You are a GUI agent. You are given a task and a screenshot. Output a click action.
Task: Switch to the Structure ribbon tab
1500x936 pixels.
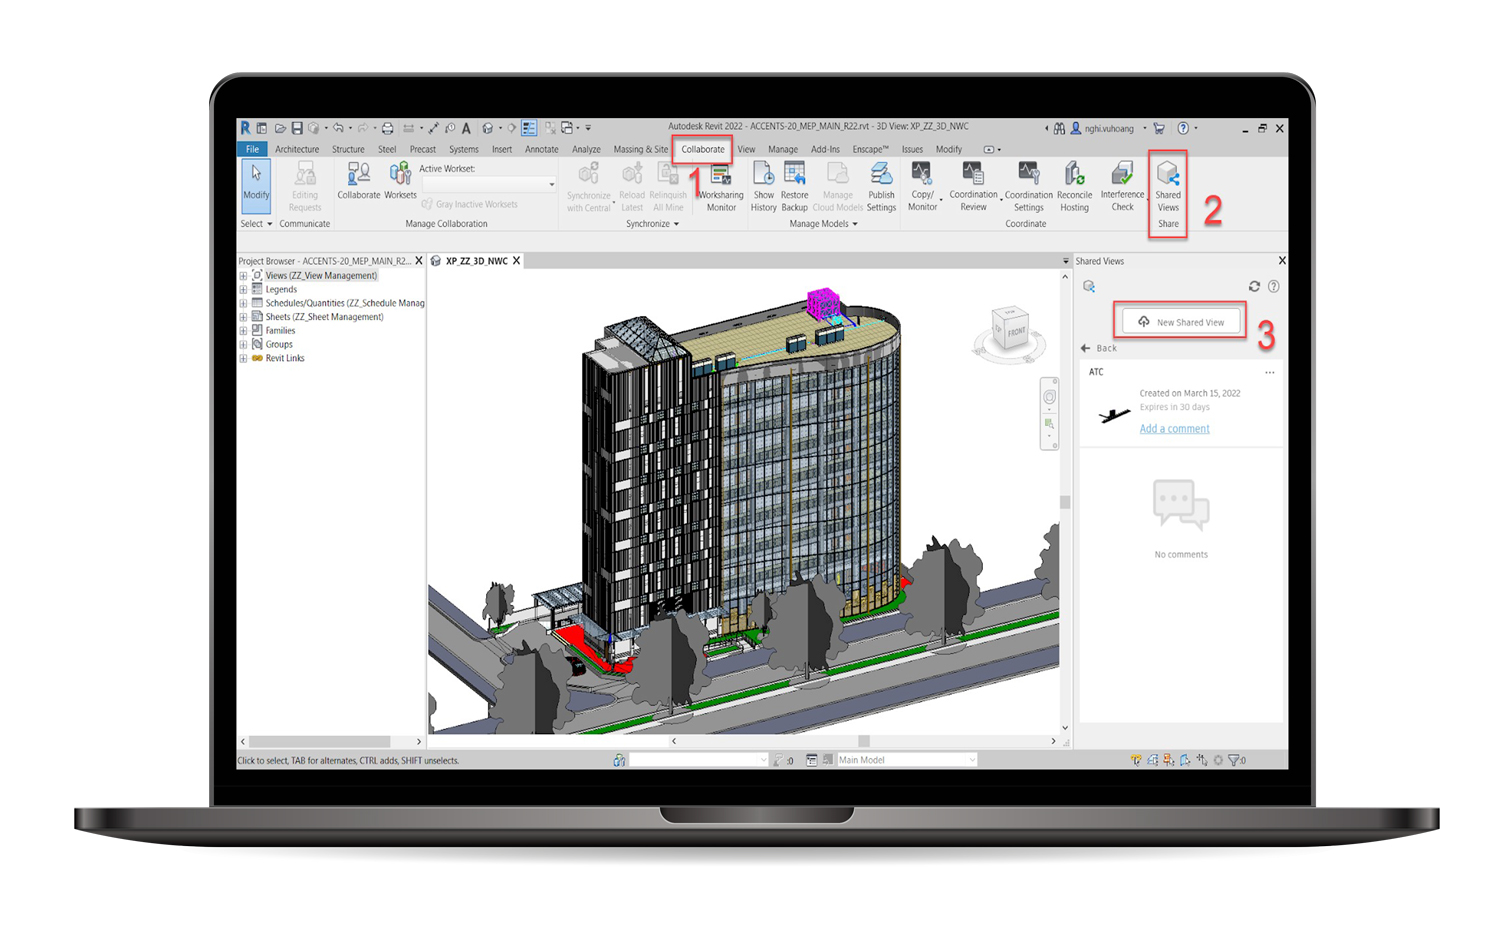[x=348, y=149]
